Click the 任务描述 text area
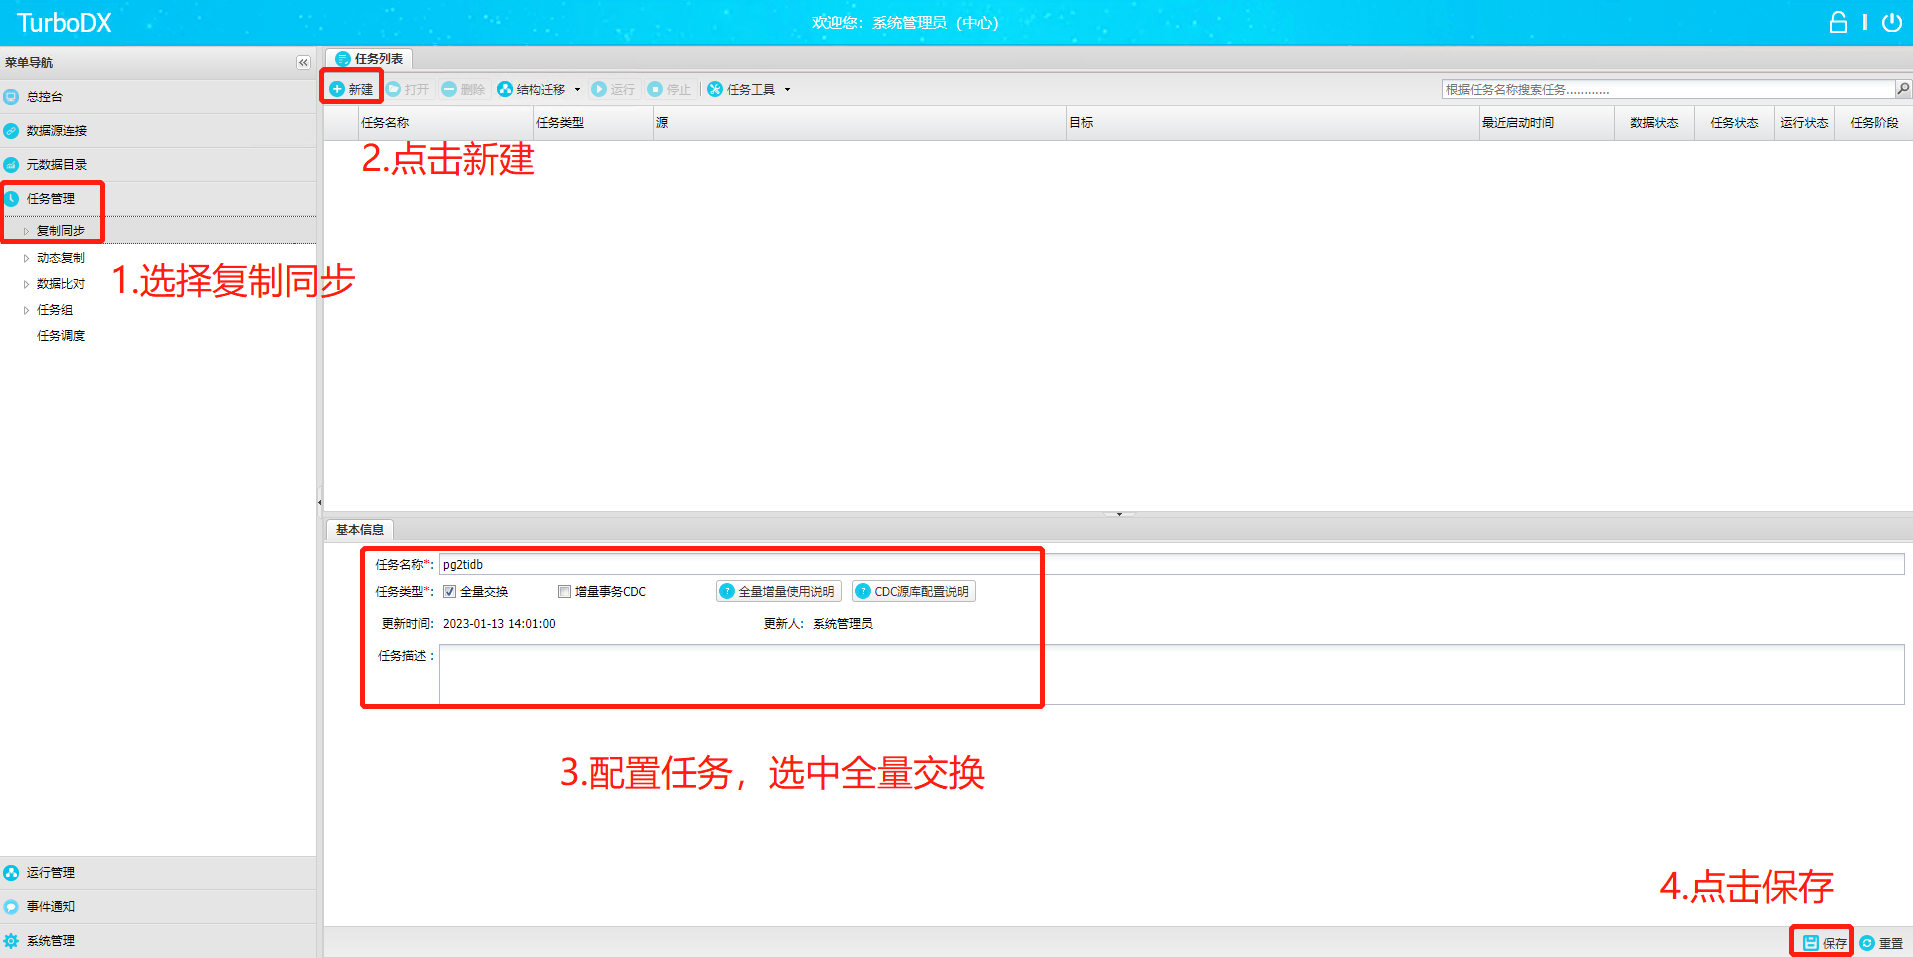Viewport: 1913px width, 958px height. [x=1171, y=675]
